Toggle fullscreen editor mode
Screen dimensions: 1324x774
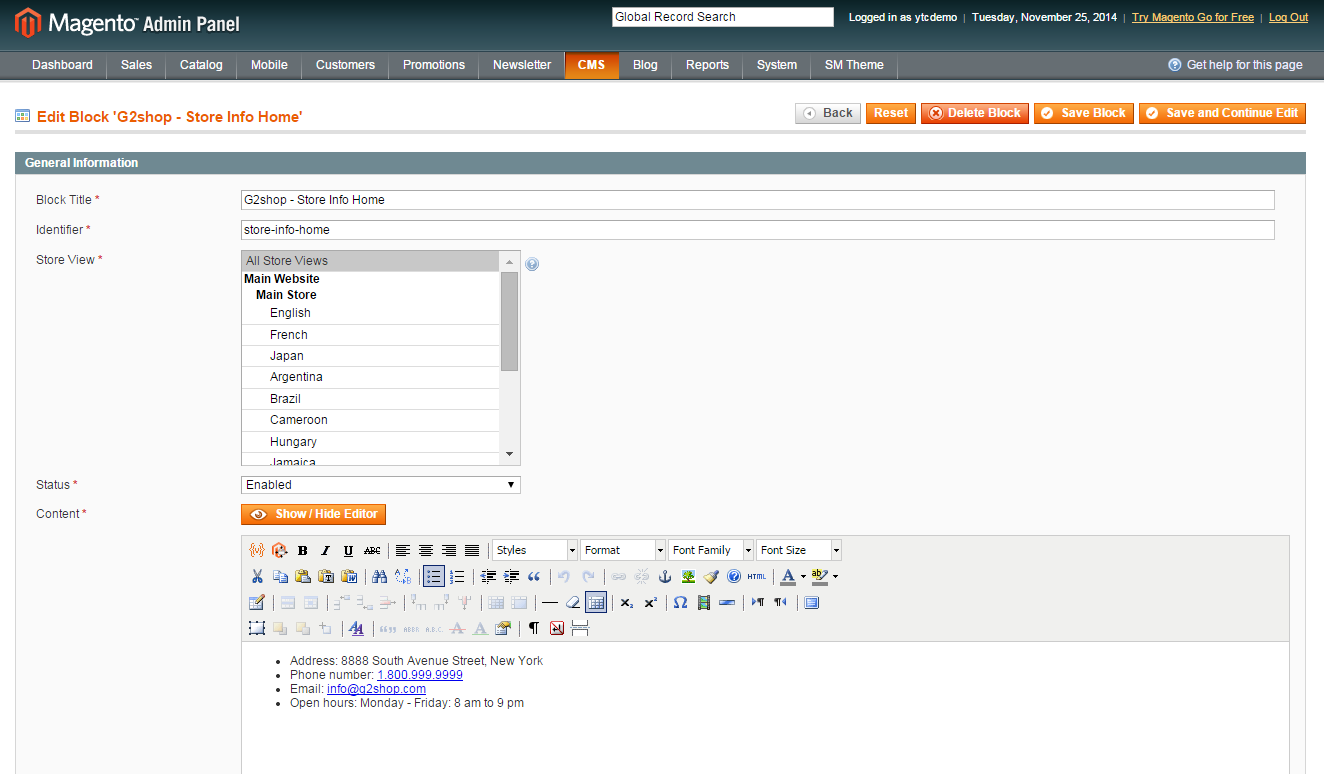pyautogui.click(x=812, y=603)
